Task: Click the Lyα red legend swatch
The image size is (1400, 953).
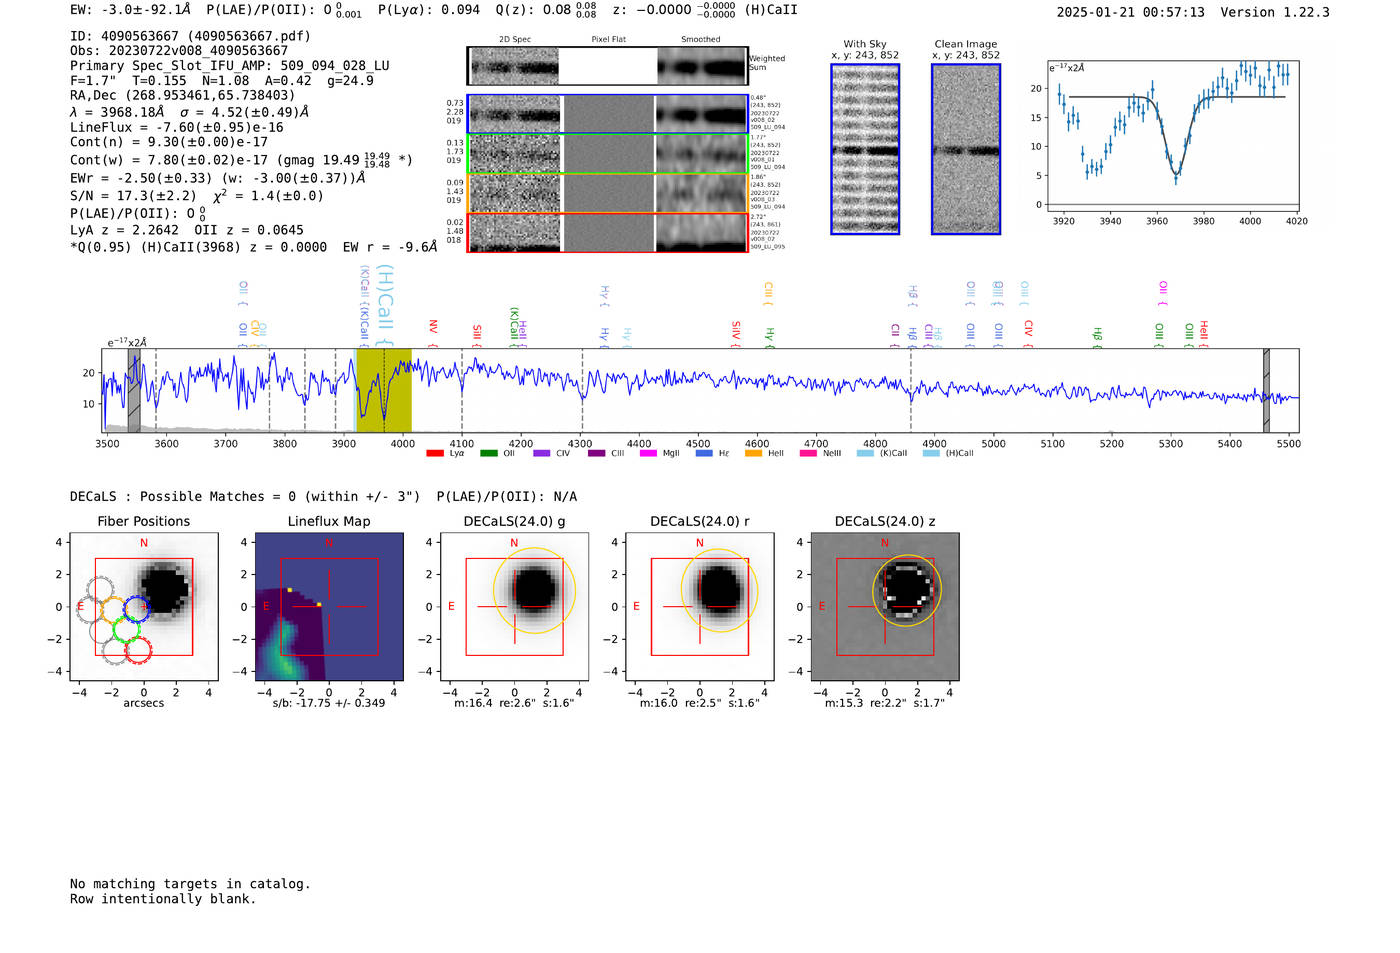Action: point(435,453)
